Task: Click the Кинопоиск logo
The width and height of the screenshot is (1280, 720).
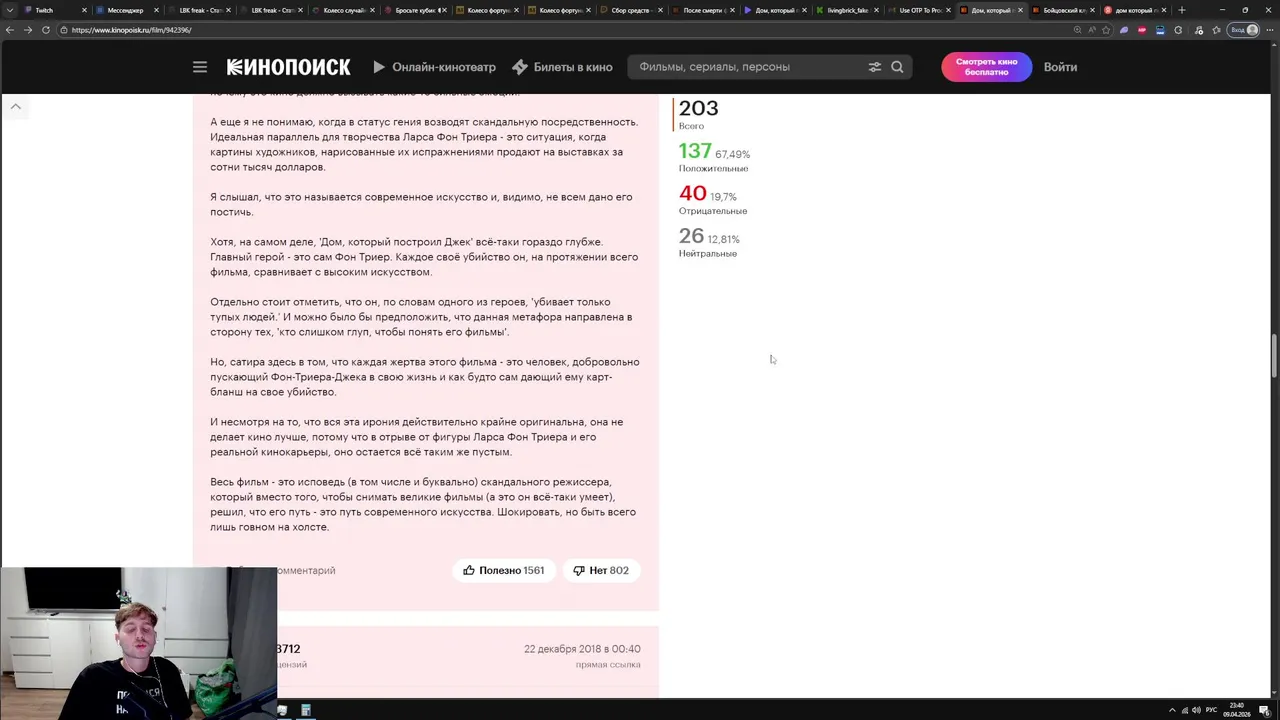Action: [288, 67]
